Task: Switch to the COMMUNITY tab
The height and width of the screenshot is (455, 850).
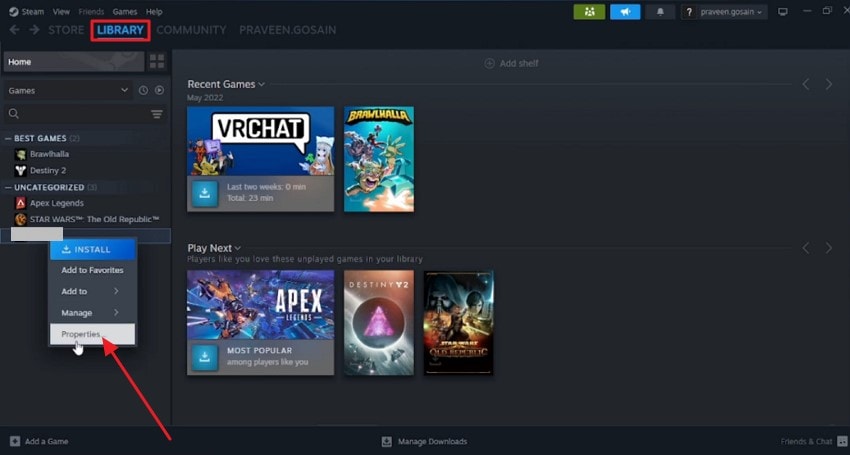Action: point(191,30)
